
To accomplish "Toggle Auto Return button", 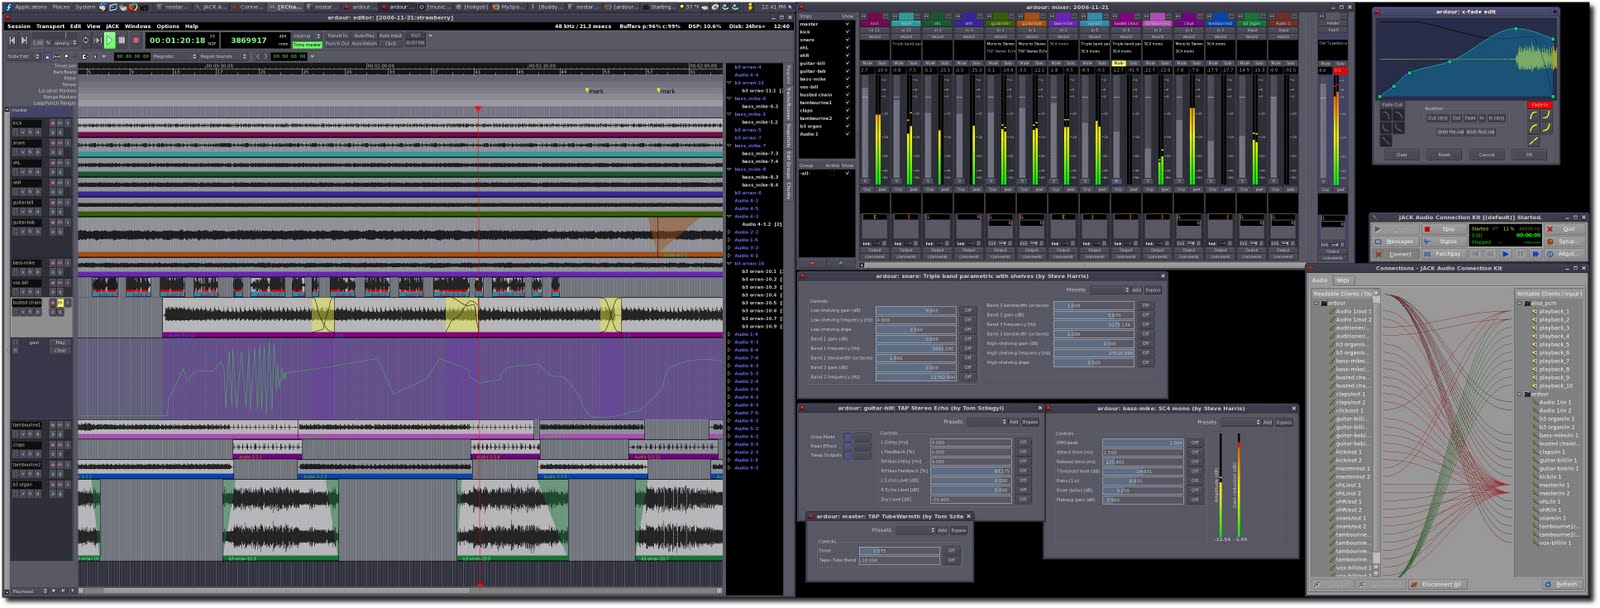I will (364, 44).
